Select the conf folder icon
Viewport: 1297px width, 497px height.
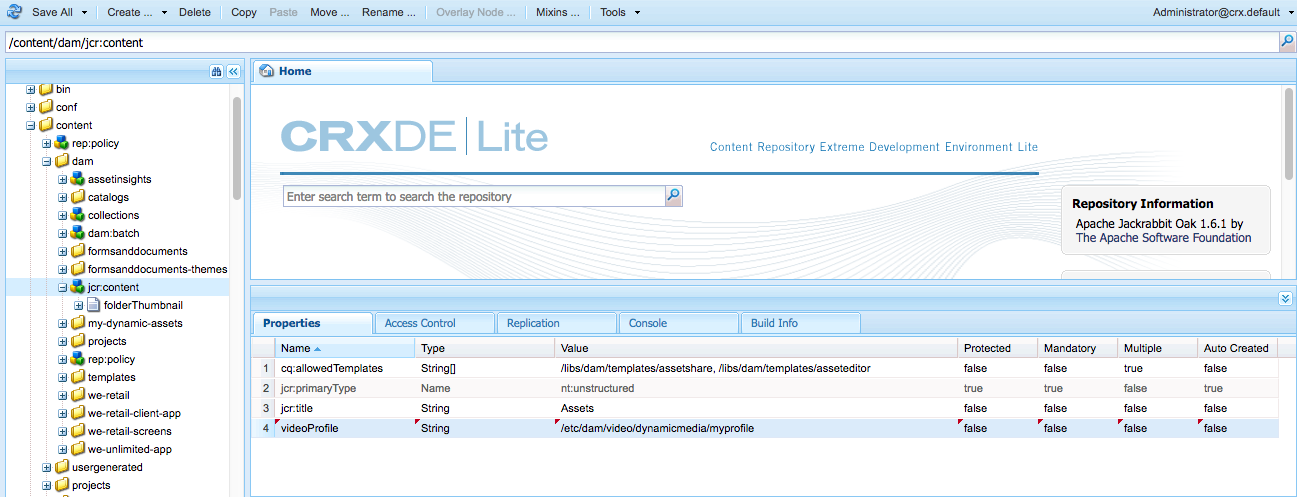point(46,107)
